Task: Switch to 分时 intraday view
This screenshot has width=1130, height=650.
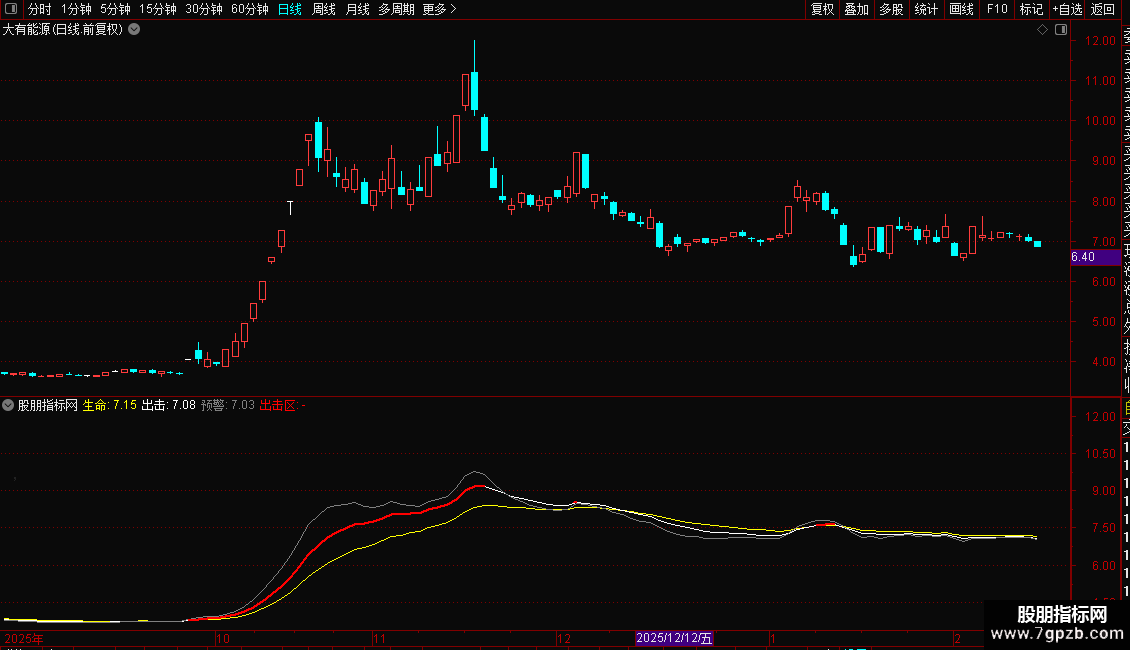Action: click(x=40, y=9)
